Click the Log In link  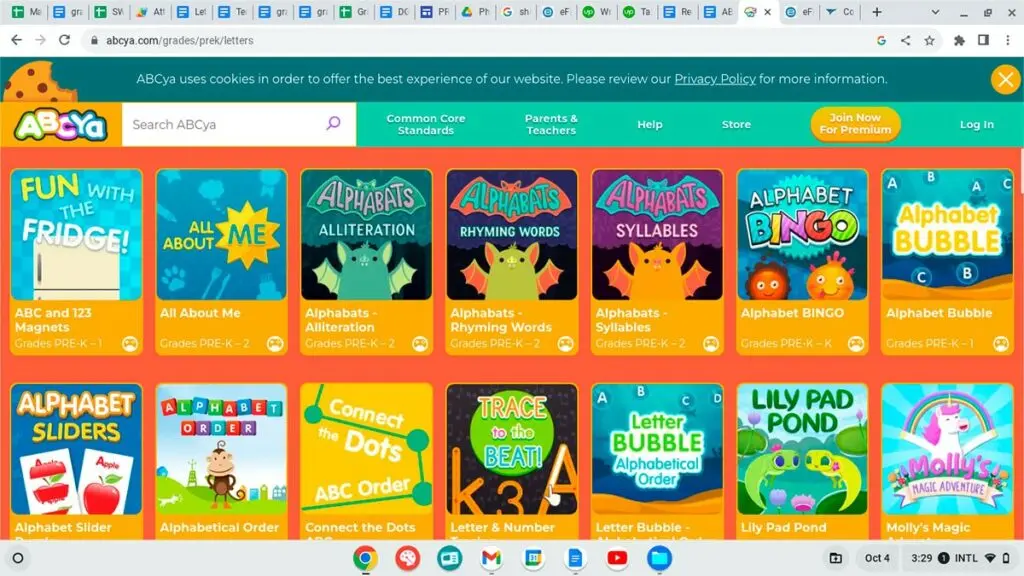976,124
